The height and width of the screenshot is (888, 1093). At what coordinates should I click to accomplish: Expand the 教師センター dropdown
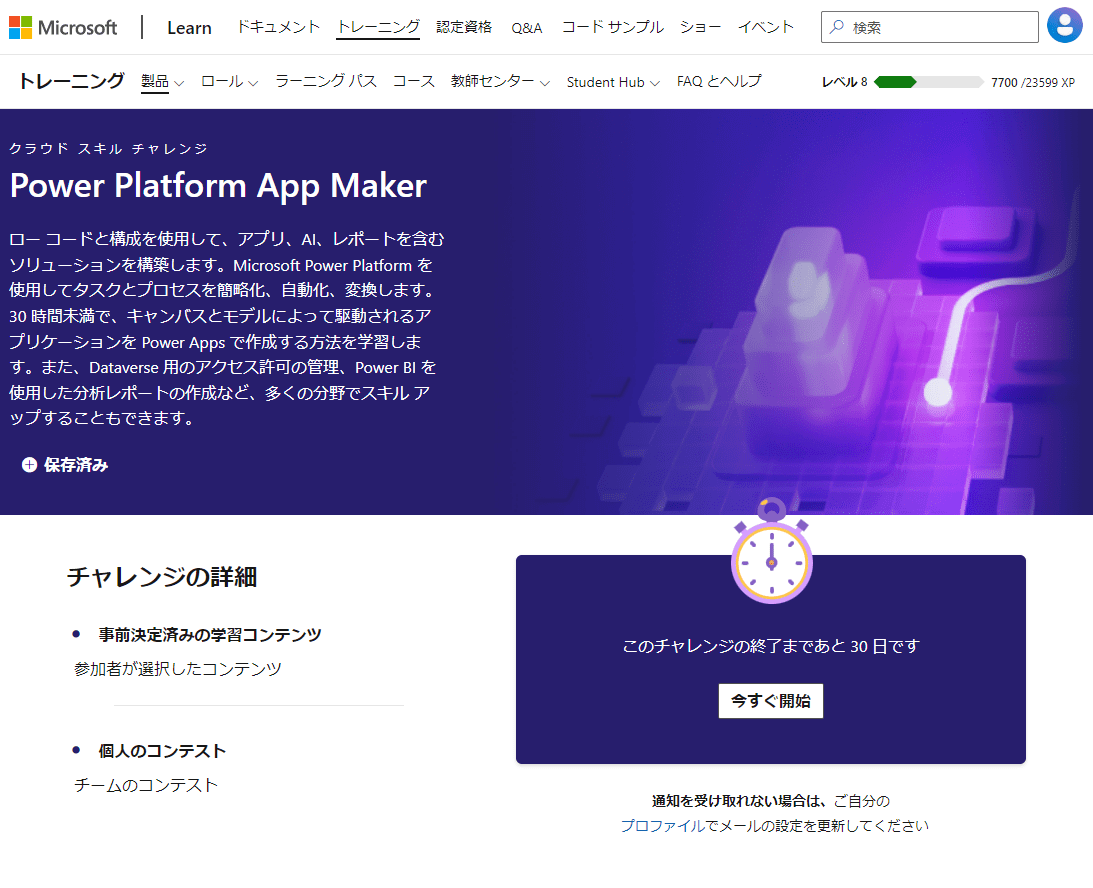point(500,82)
